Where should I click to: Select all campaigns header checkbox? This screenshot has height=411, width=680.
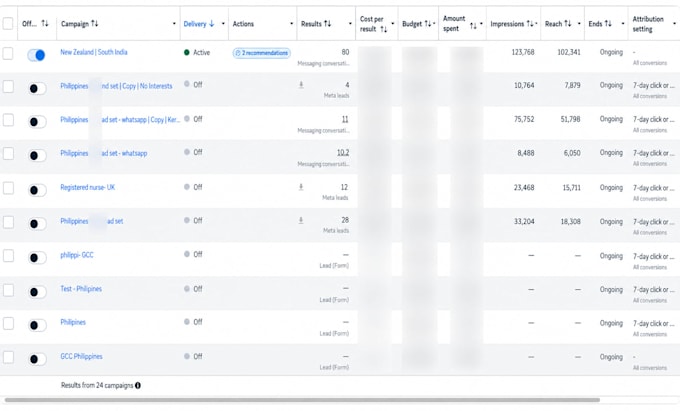8,23
